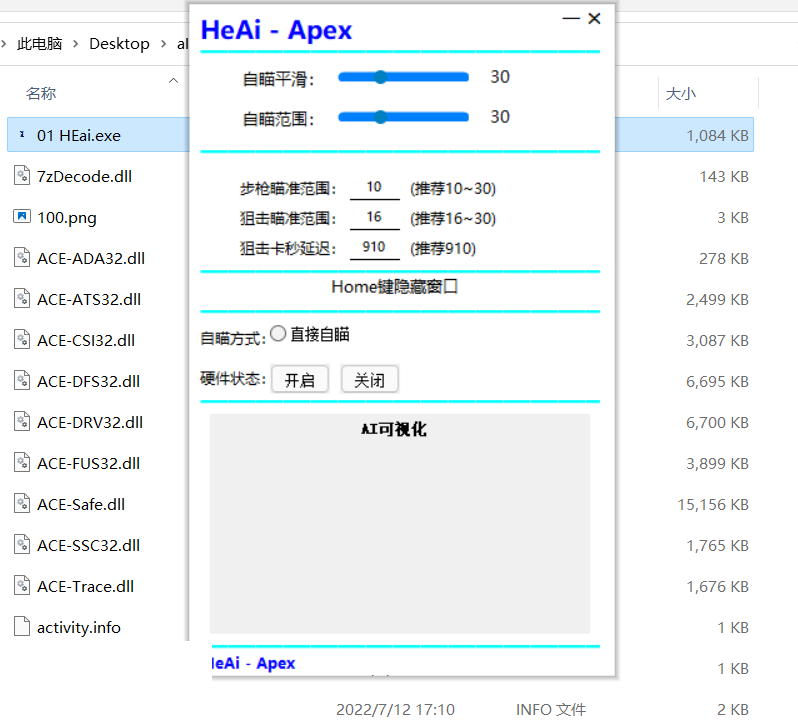Click the HeAi - Apex title heading

tap(276, 30)
